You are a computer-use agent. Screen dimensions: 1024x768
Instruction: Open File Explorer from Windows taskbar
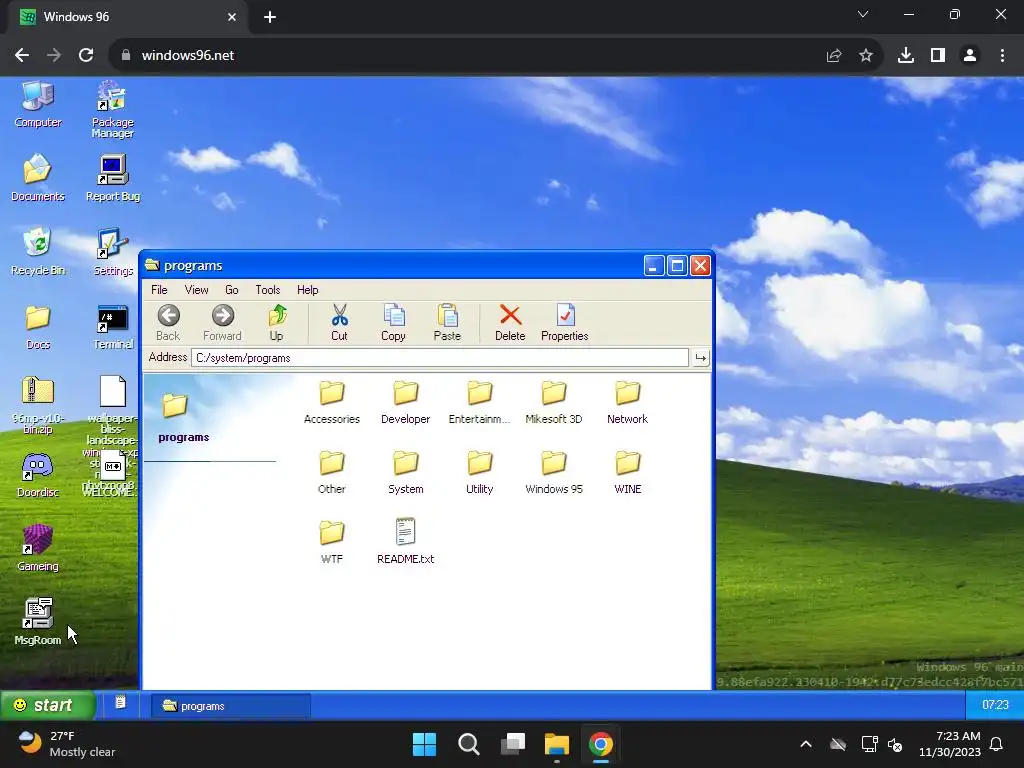click(557, 744)
